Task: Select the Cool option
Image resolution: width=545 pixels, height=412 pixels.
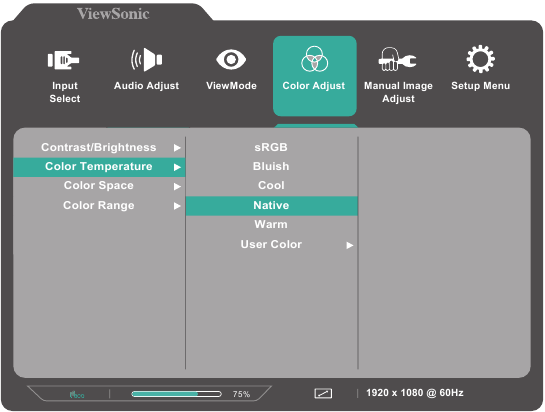Action: 271,186
